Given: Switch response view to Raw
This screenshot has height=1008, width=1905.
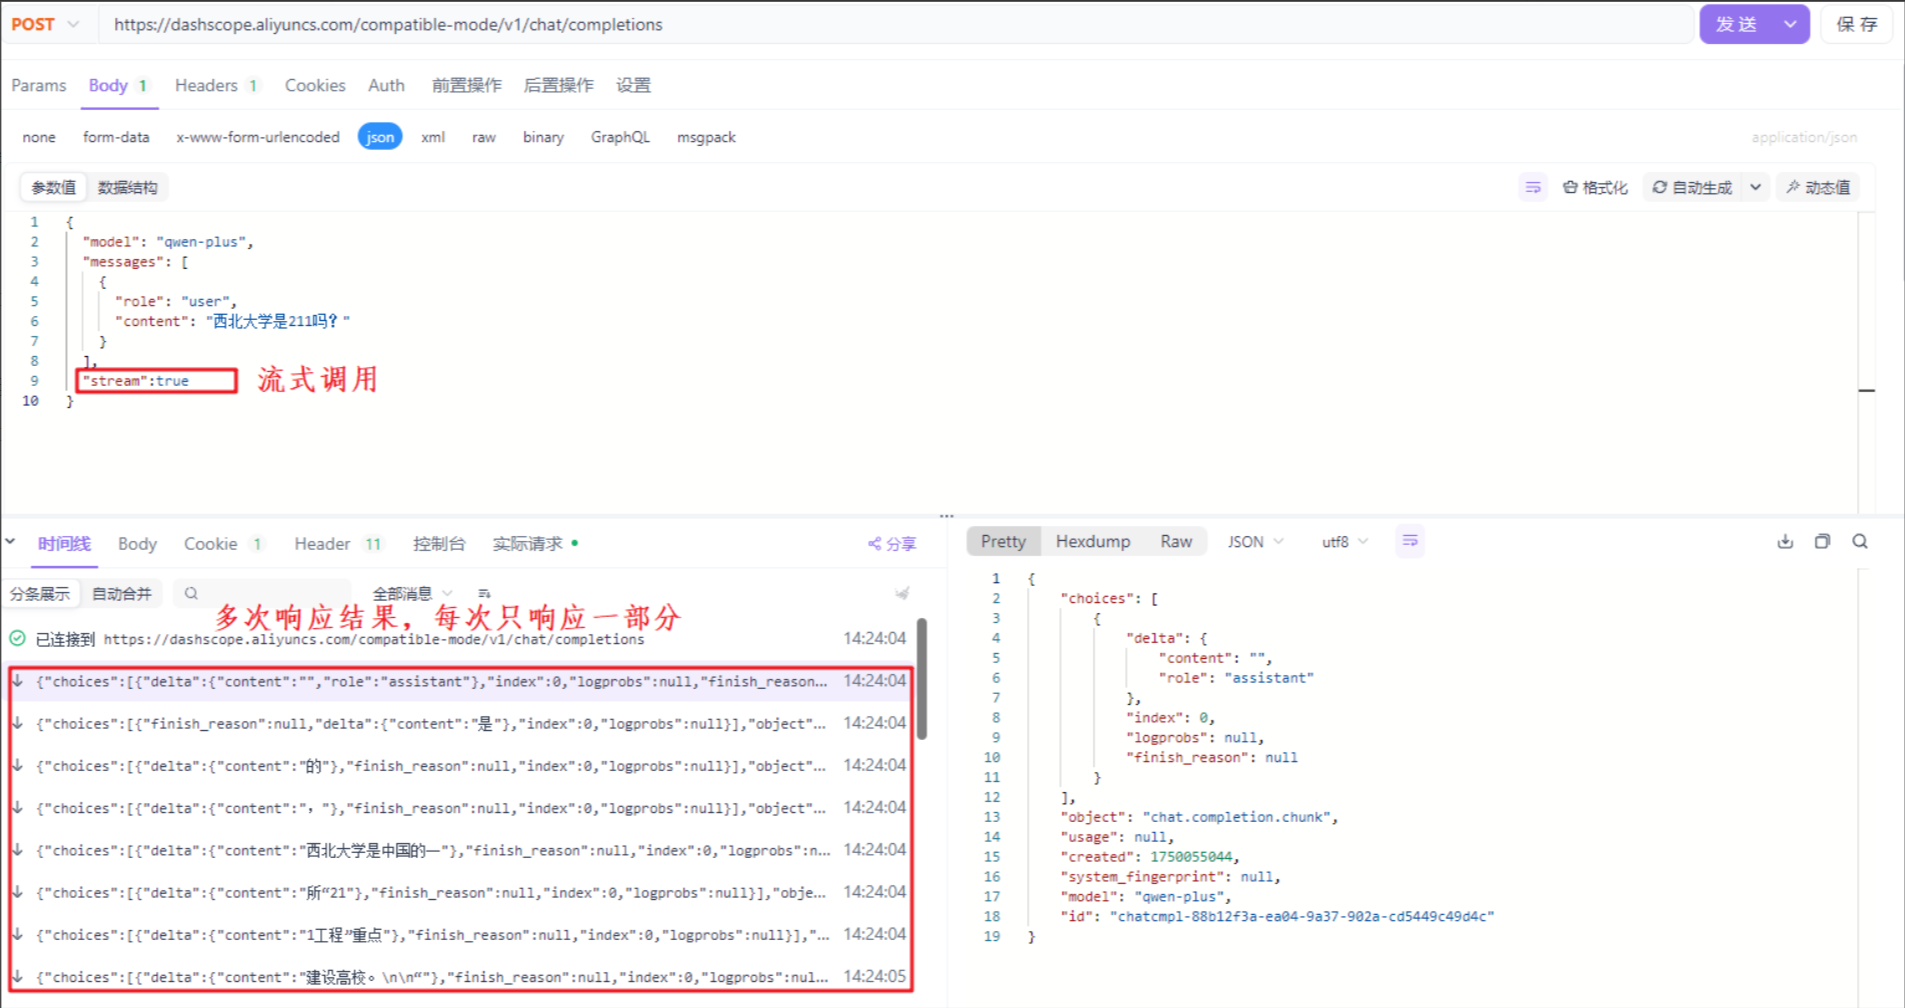Looking at the screenshot, I should point(1176,542).
